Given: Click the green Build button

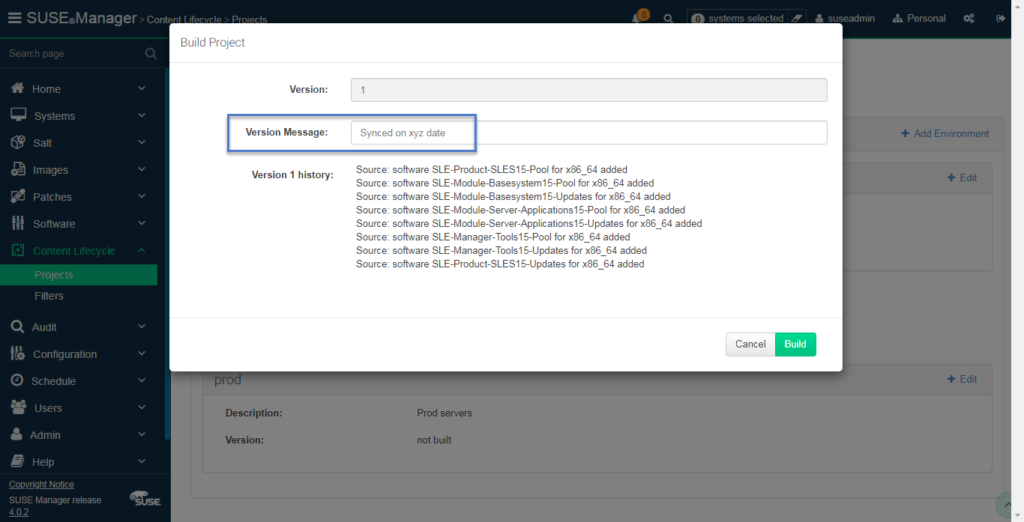Looking at the screenshot, I should pyautogui.click(x=795, y=344).
